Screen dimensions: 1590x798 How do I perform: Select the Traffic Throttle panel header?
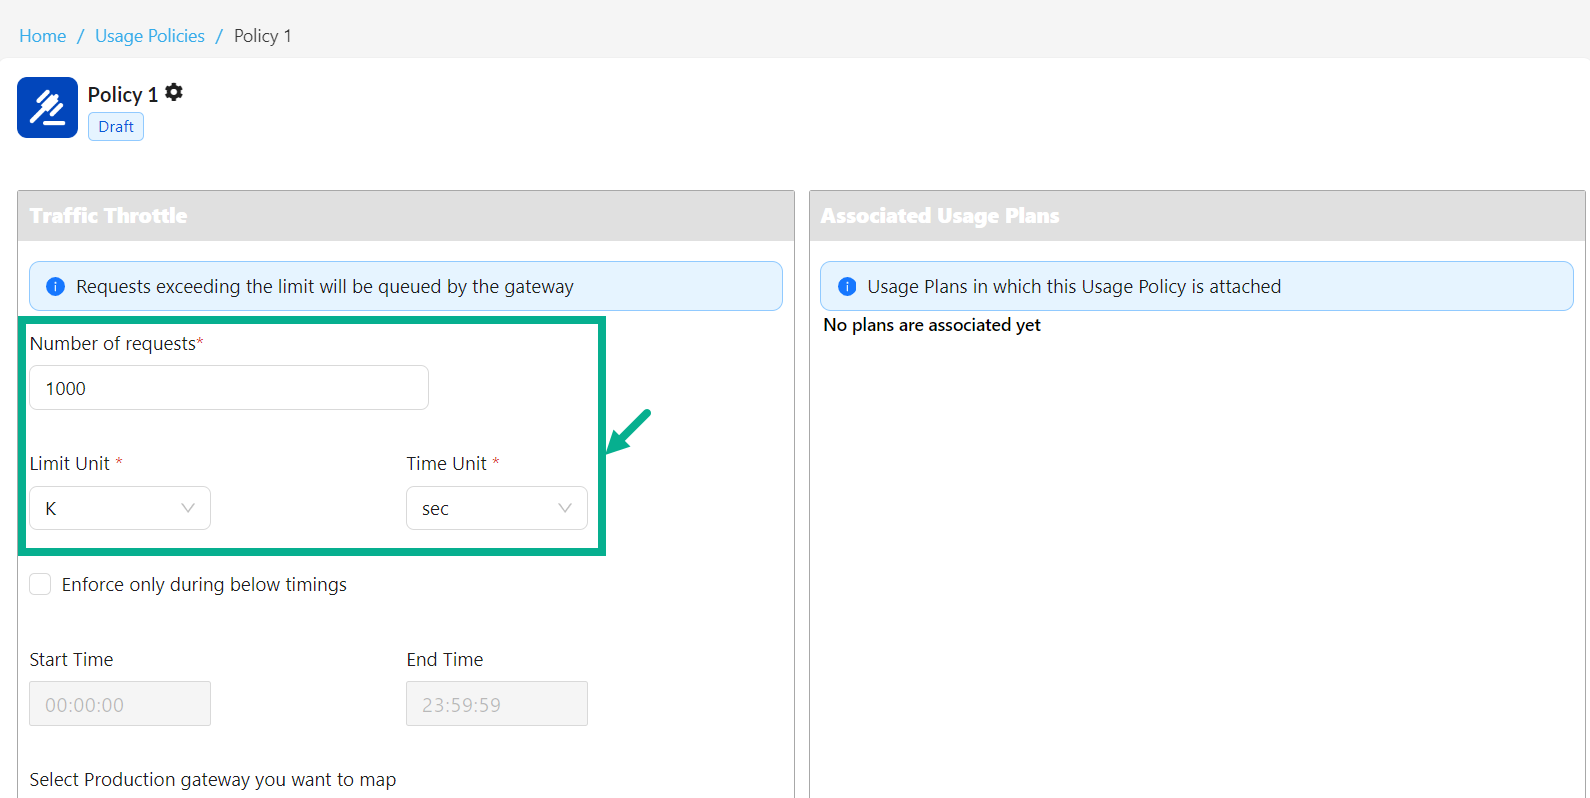click(x=108, y=216)
